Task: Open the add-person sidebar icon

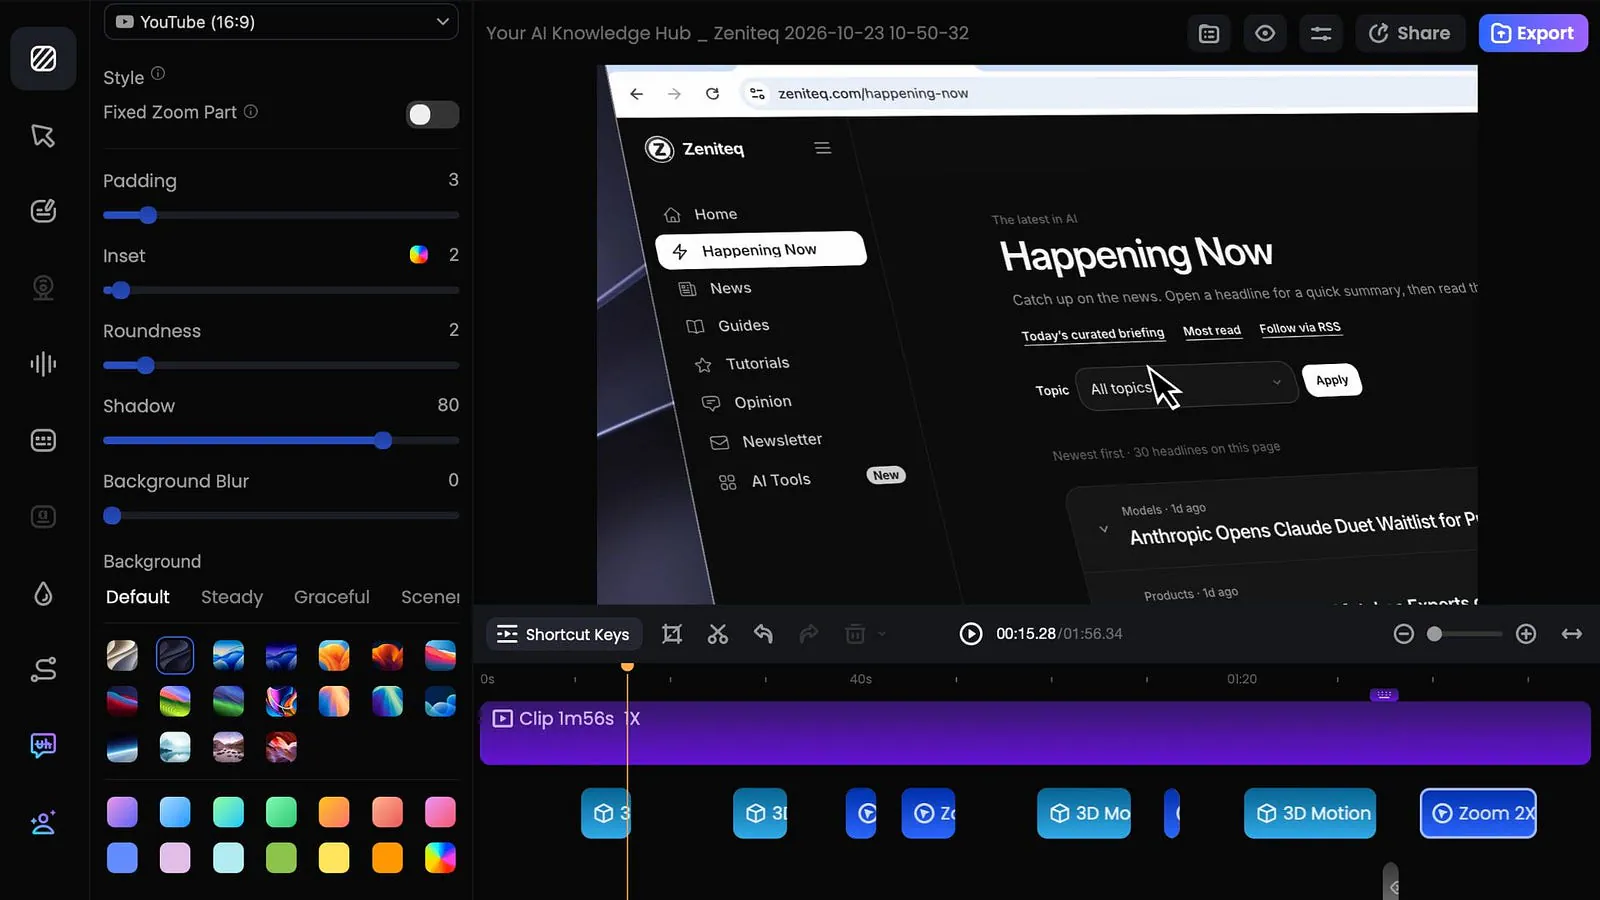Action: (x=43, y=823)
